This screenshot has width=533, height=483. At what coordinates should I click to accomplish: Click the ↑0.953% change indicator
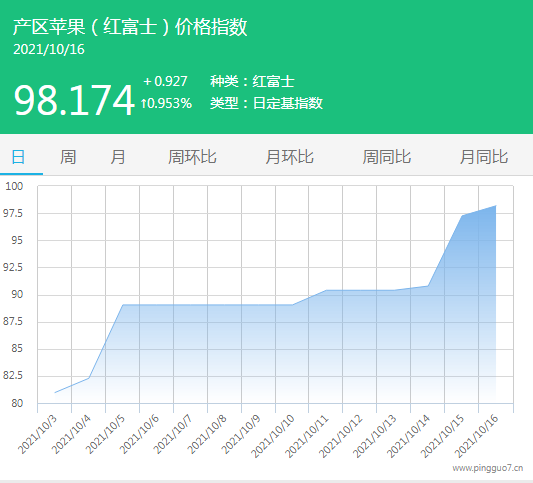(167, 103)
